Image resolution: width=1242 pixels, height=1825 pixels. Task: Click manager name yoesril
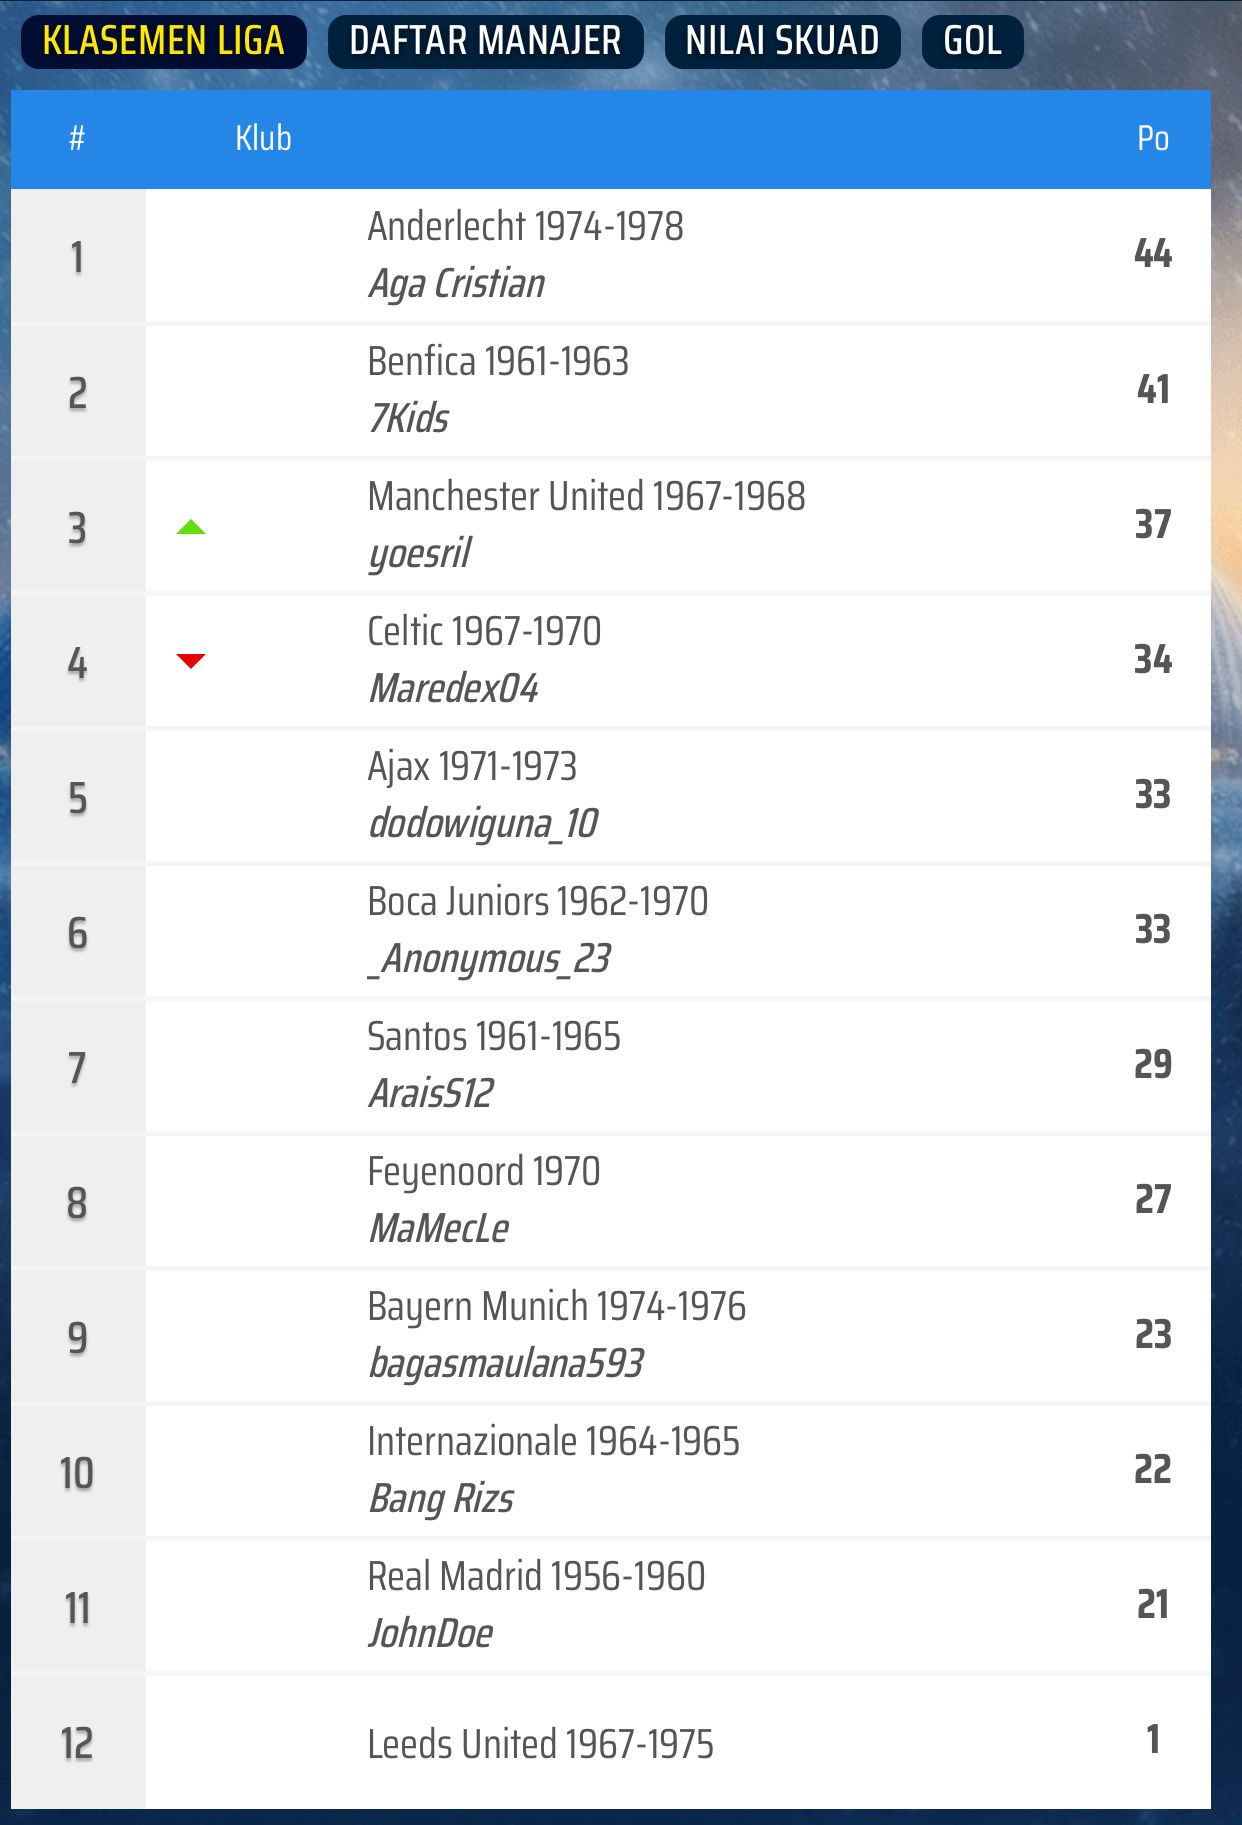pos(419,553)
